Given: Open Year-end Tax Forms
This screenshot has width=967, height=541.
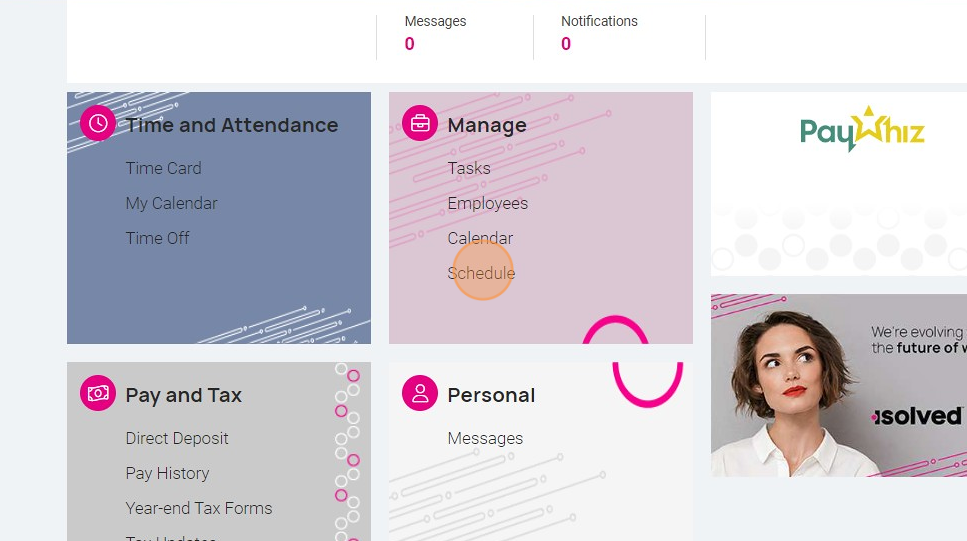Looking at the screenshot, I should (x=199, y=508).
